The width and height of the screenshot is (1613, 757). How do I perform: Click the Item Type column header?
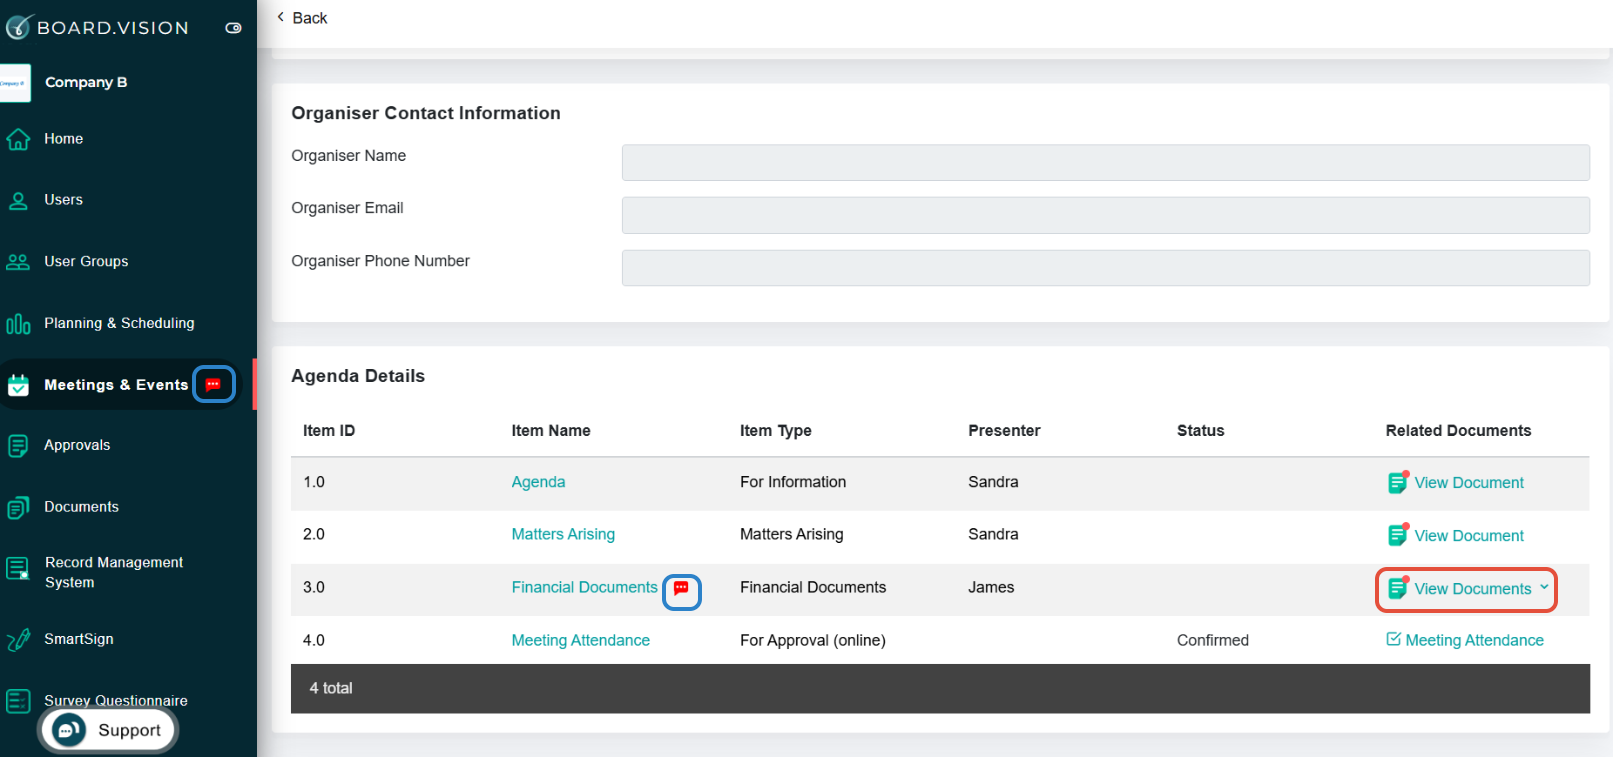click(x=775, y=430)
